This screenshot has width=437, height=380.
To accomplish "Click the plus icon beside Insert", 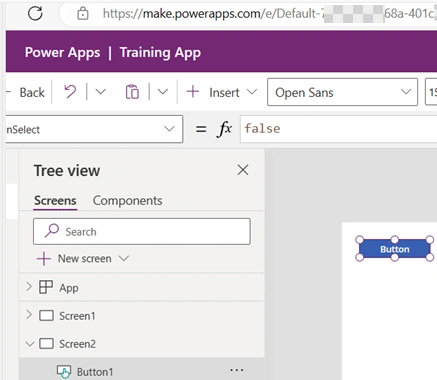I will point(193,92).
